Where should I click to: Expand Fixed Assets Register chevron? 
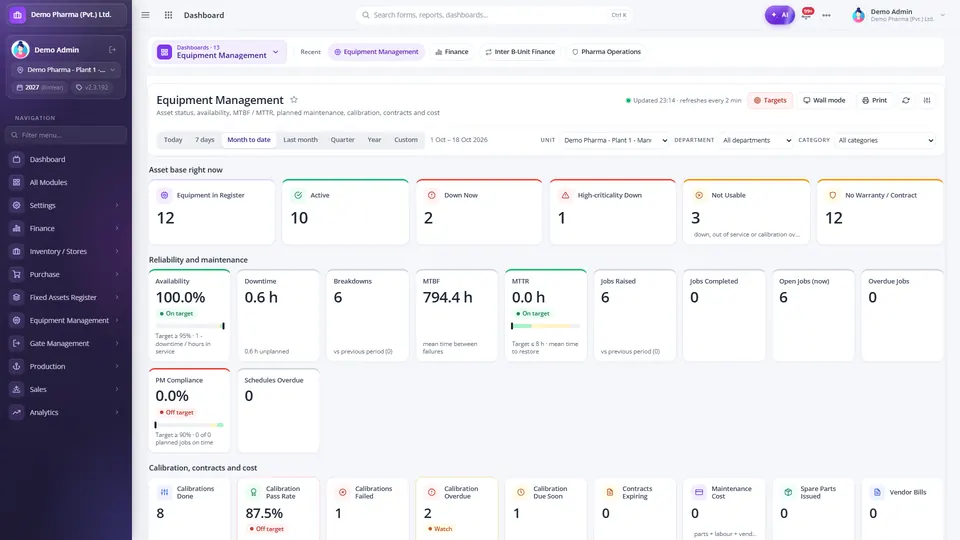(116, 298)
